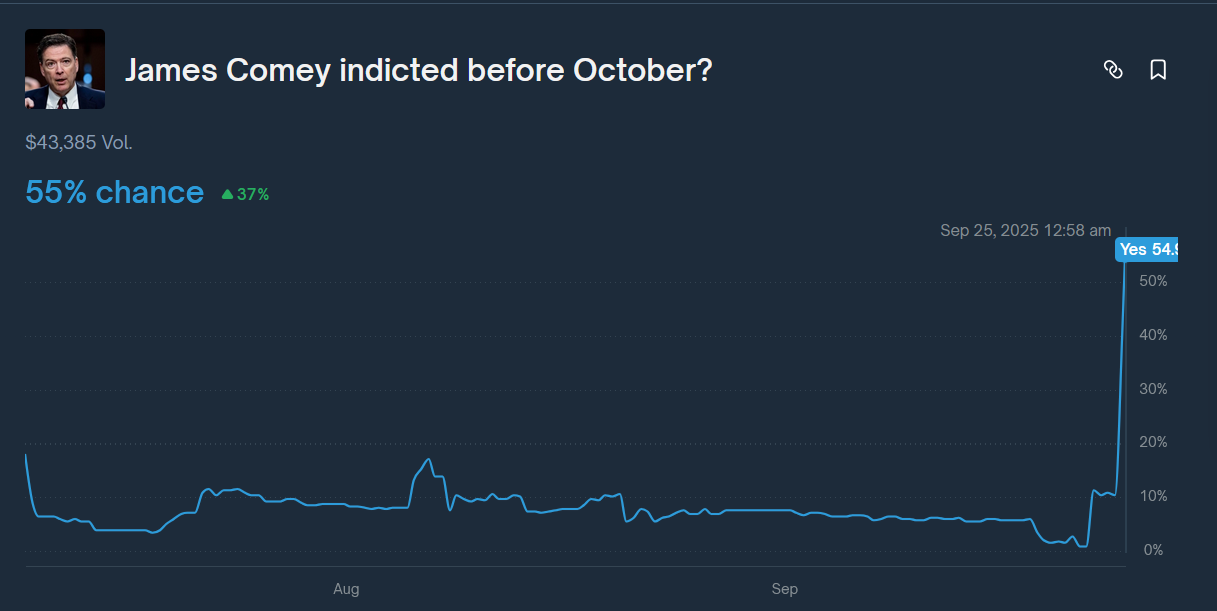
Task: Click the Aug label on the time axis
Action: (346, 589)
